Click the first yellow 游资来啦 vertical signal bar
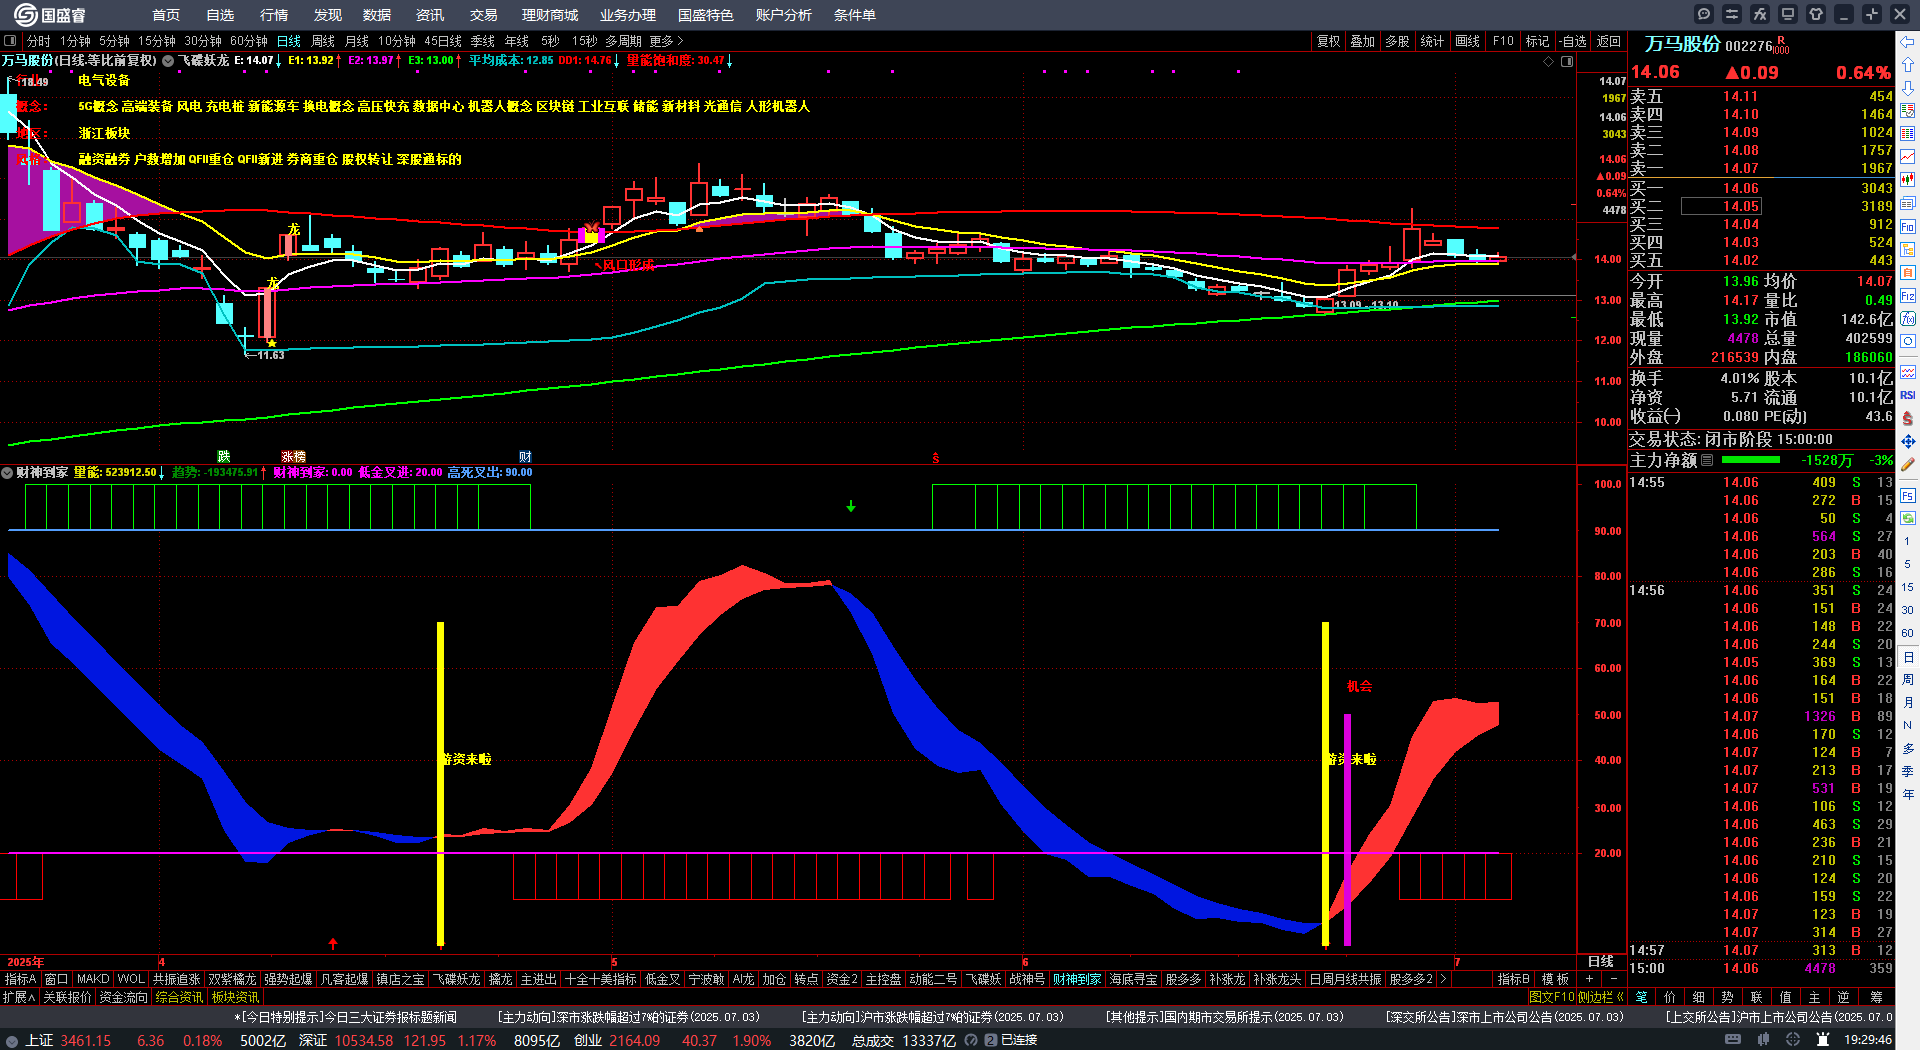Image resolution: width=1920 pixels, height=1050 pixels. pos(440,783)
